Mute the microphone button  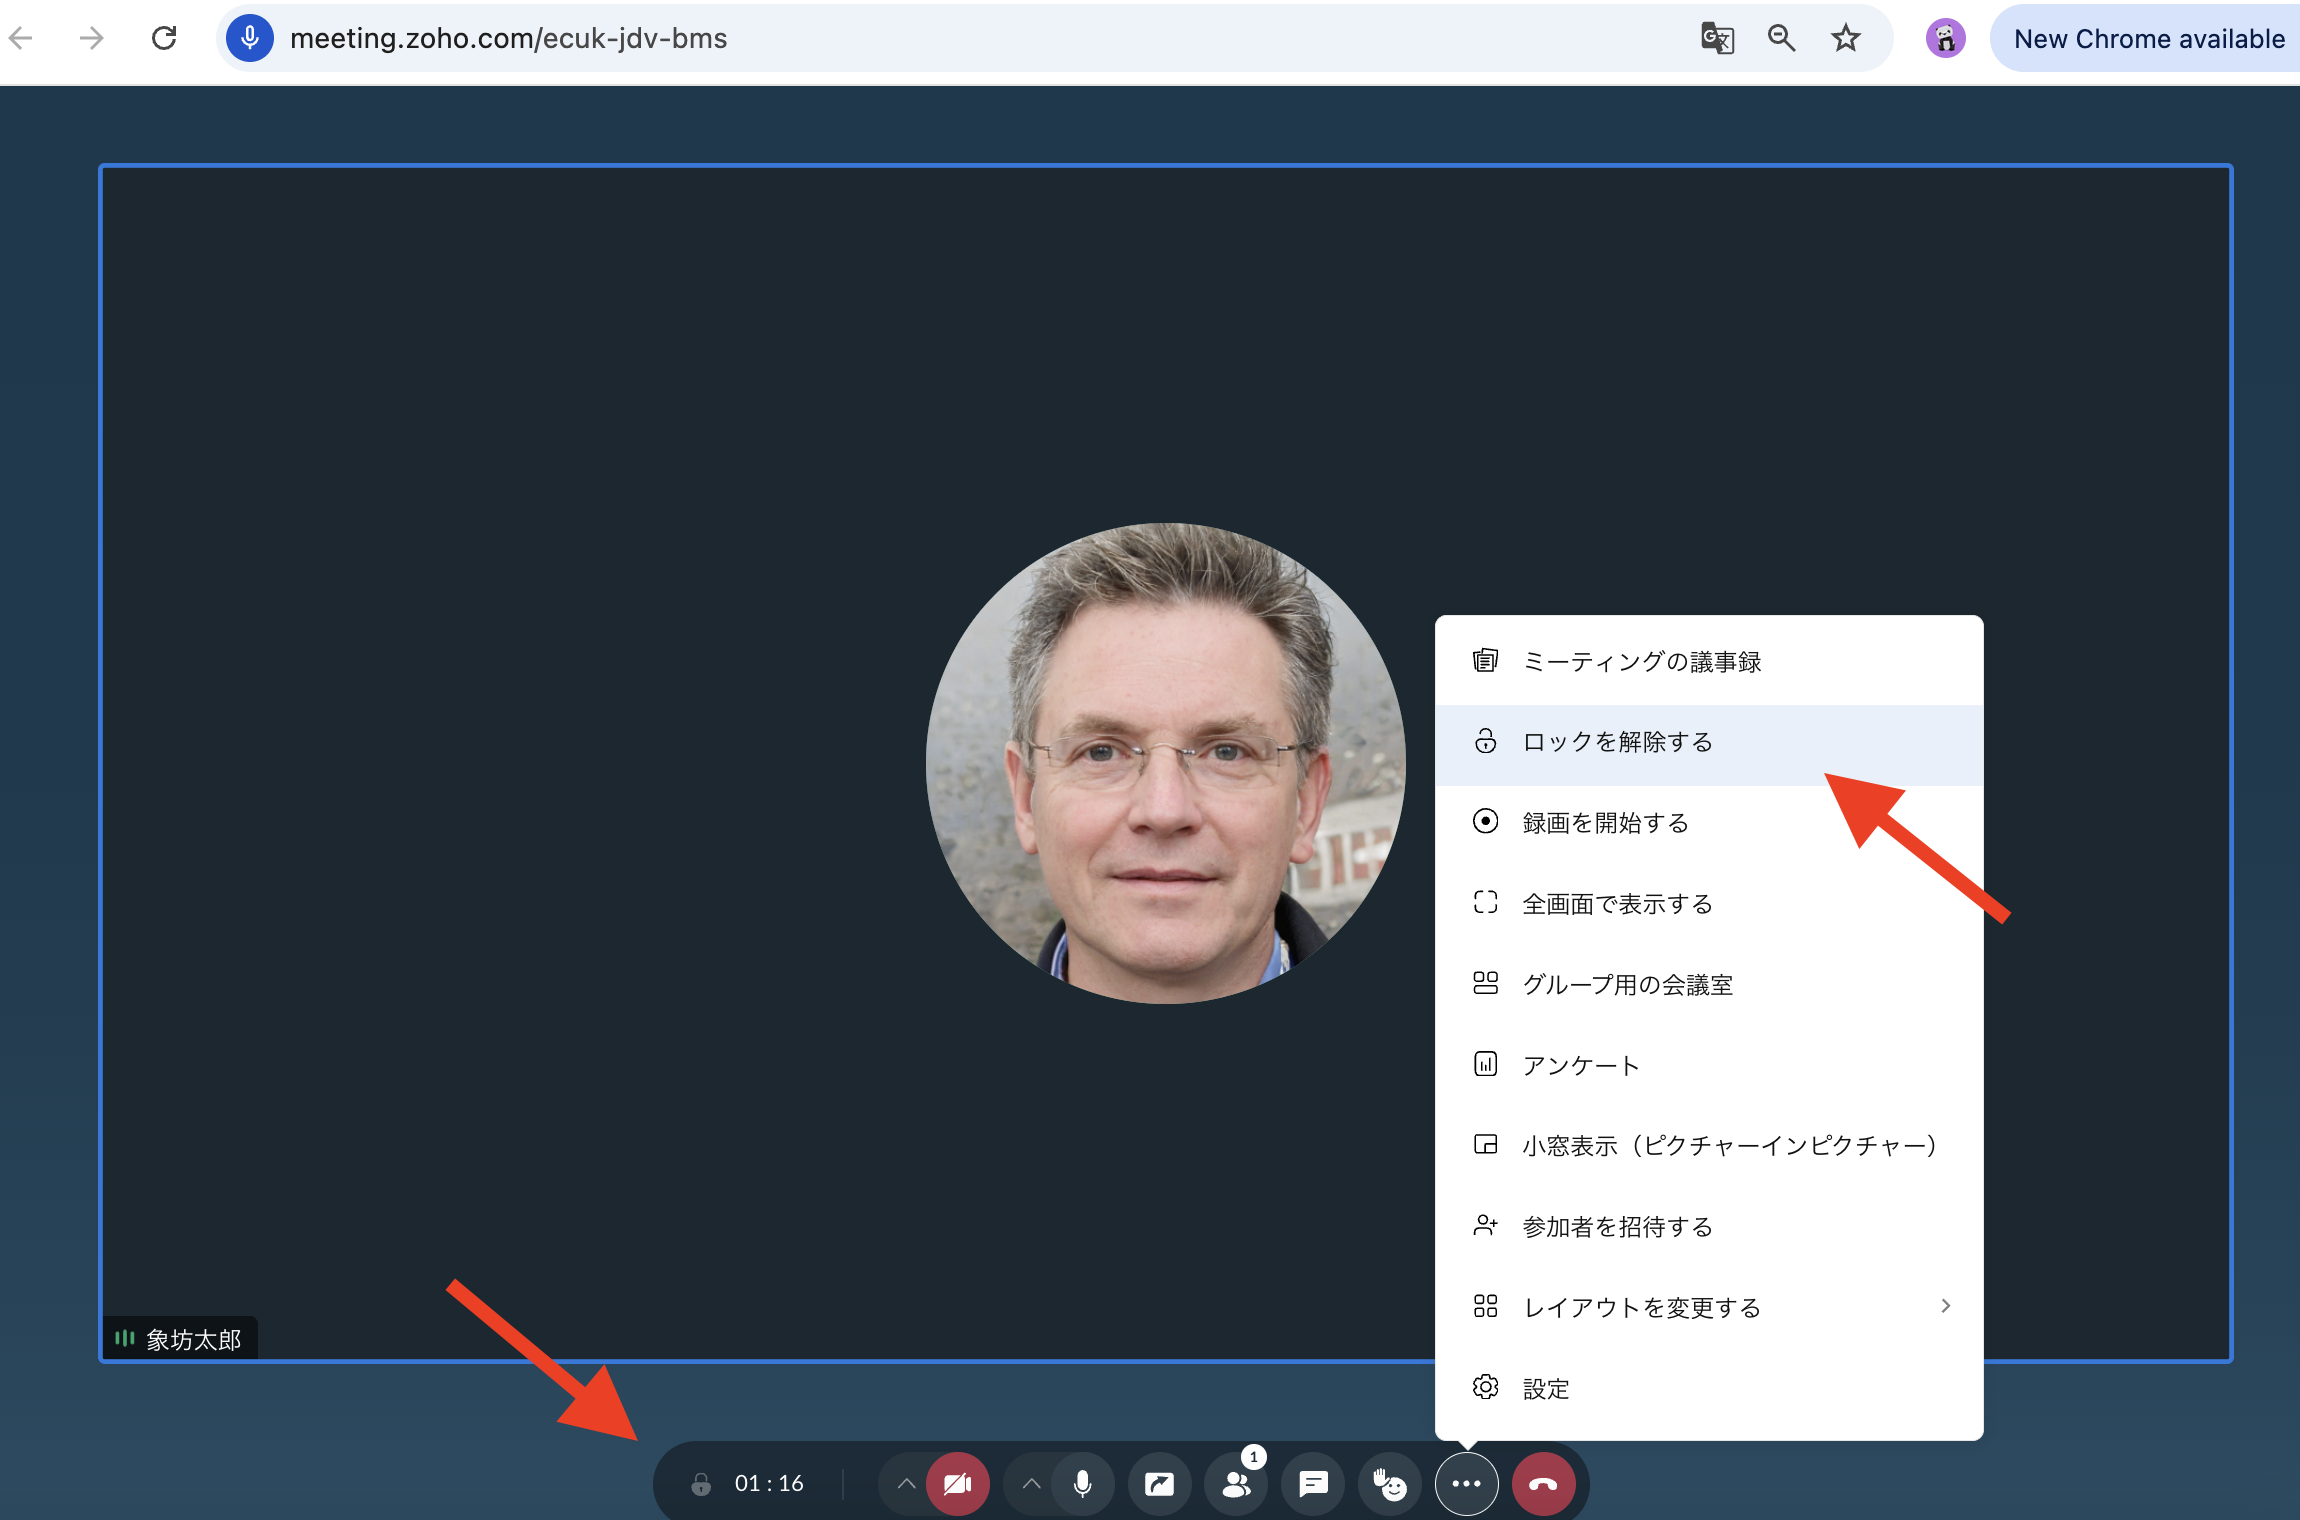point(1082,1484)
